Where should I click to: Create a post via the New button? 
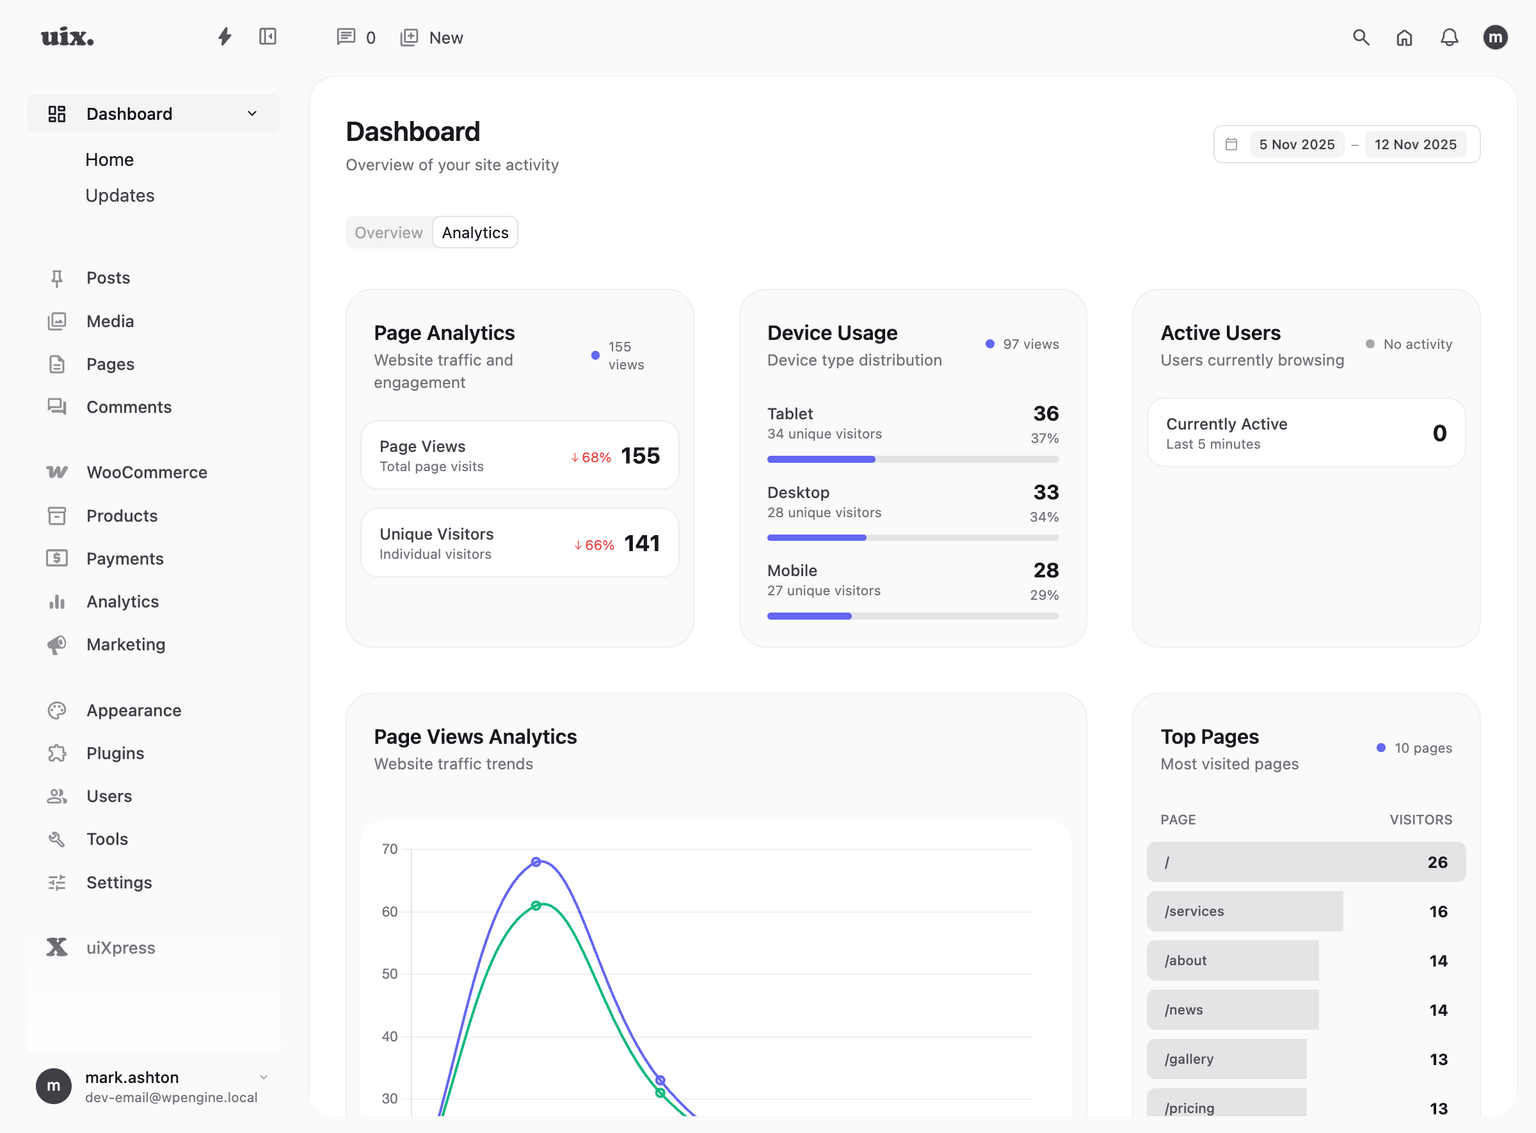coord(431,37)
